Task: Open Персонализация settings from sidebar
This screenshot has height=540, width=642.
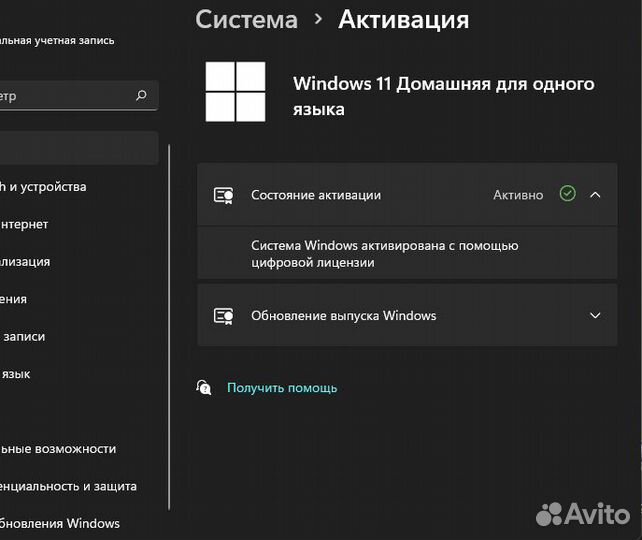Action: tap(27, 262)
